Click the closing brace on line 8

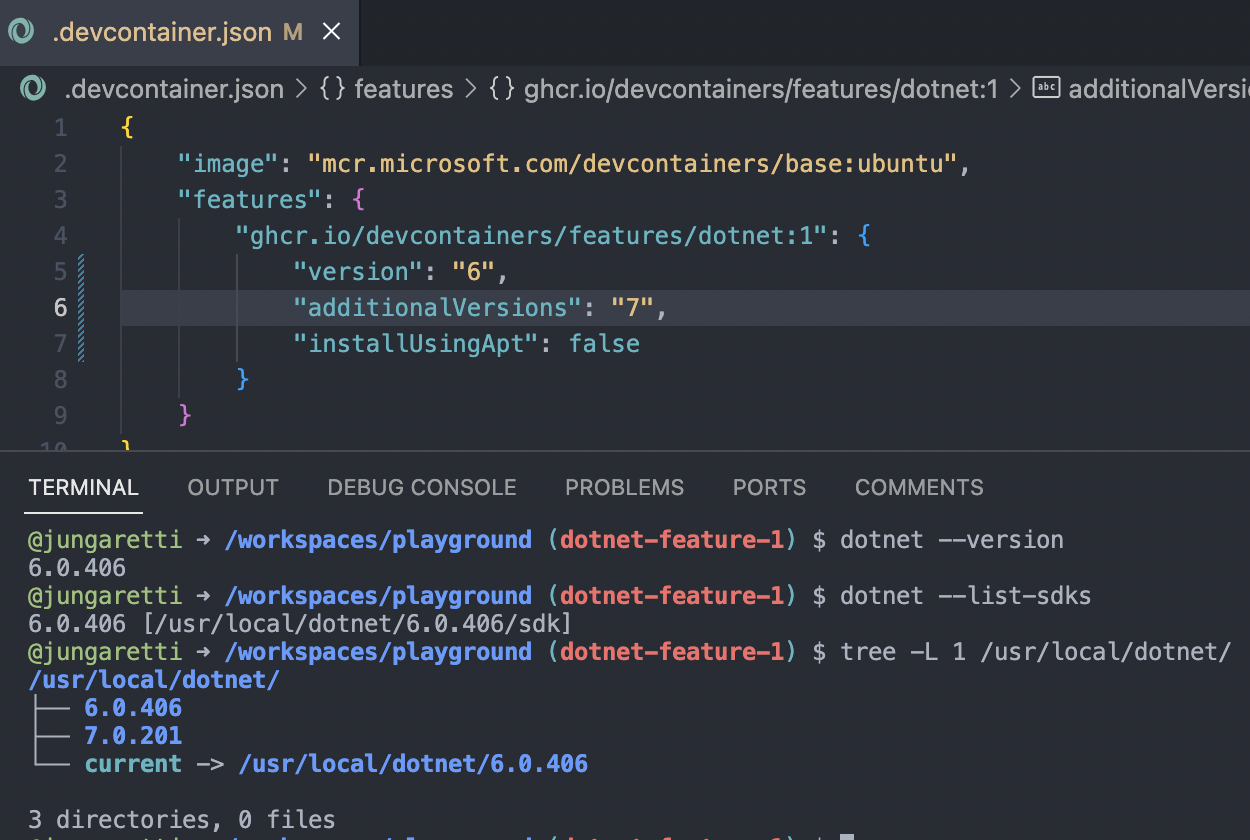coord(242,380)
